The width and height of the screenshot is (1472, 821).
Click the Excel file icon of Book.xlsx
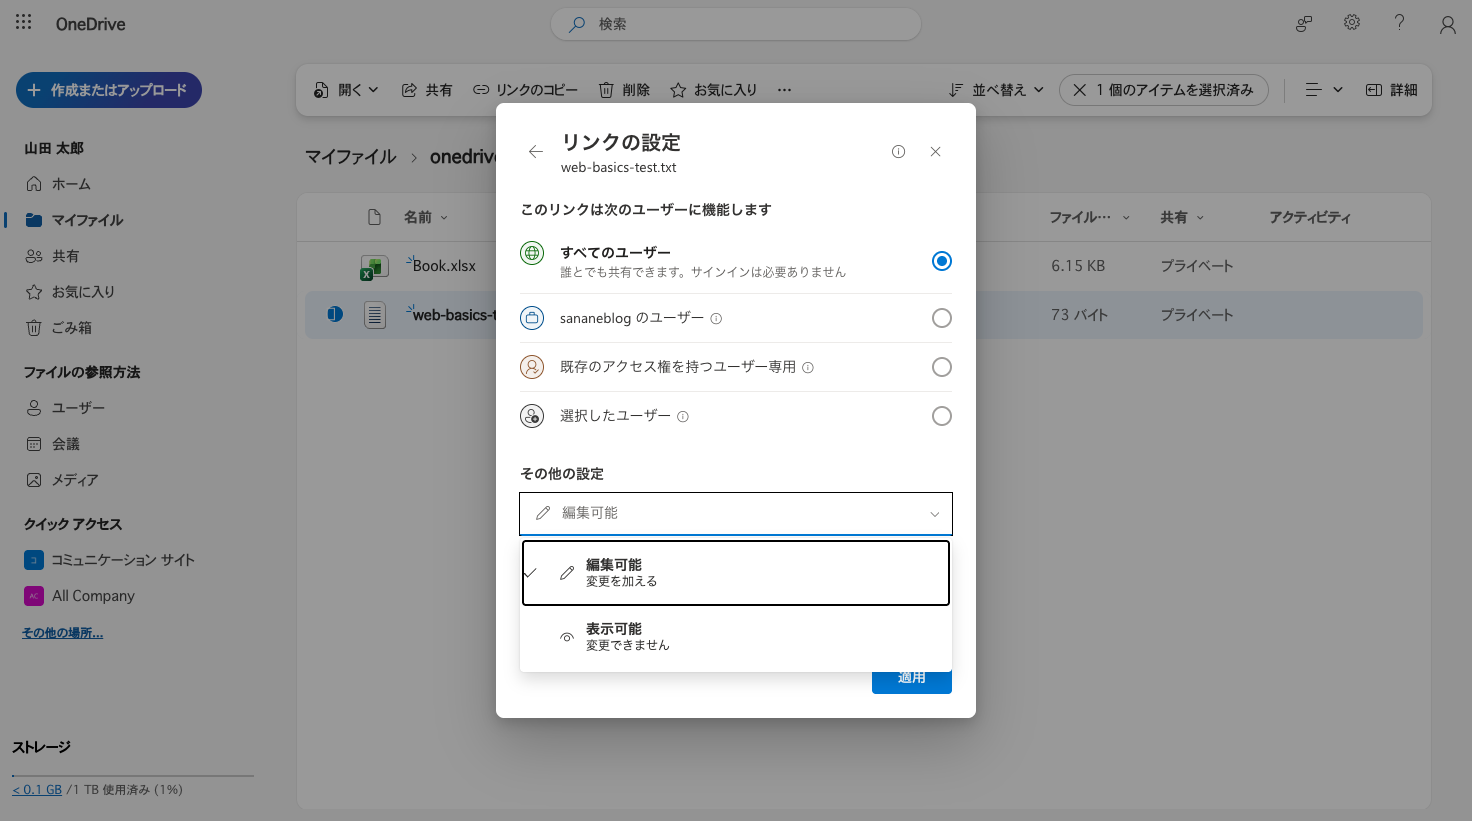click(x=374, y=267)
